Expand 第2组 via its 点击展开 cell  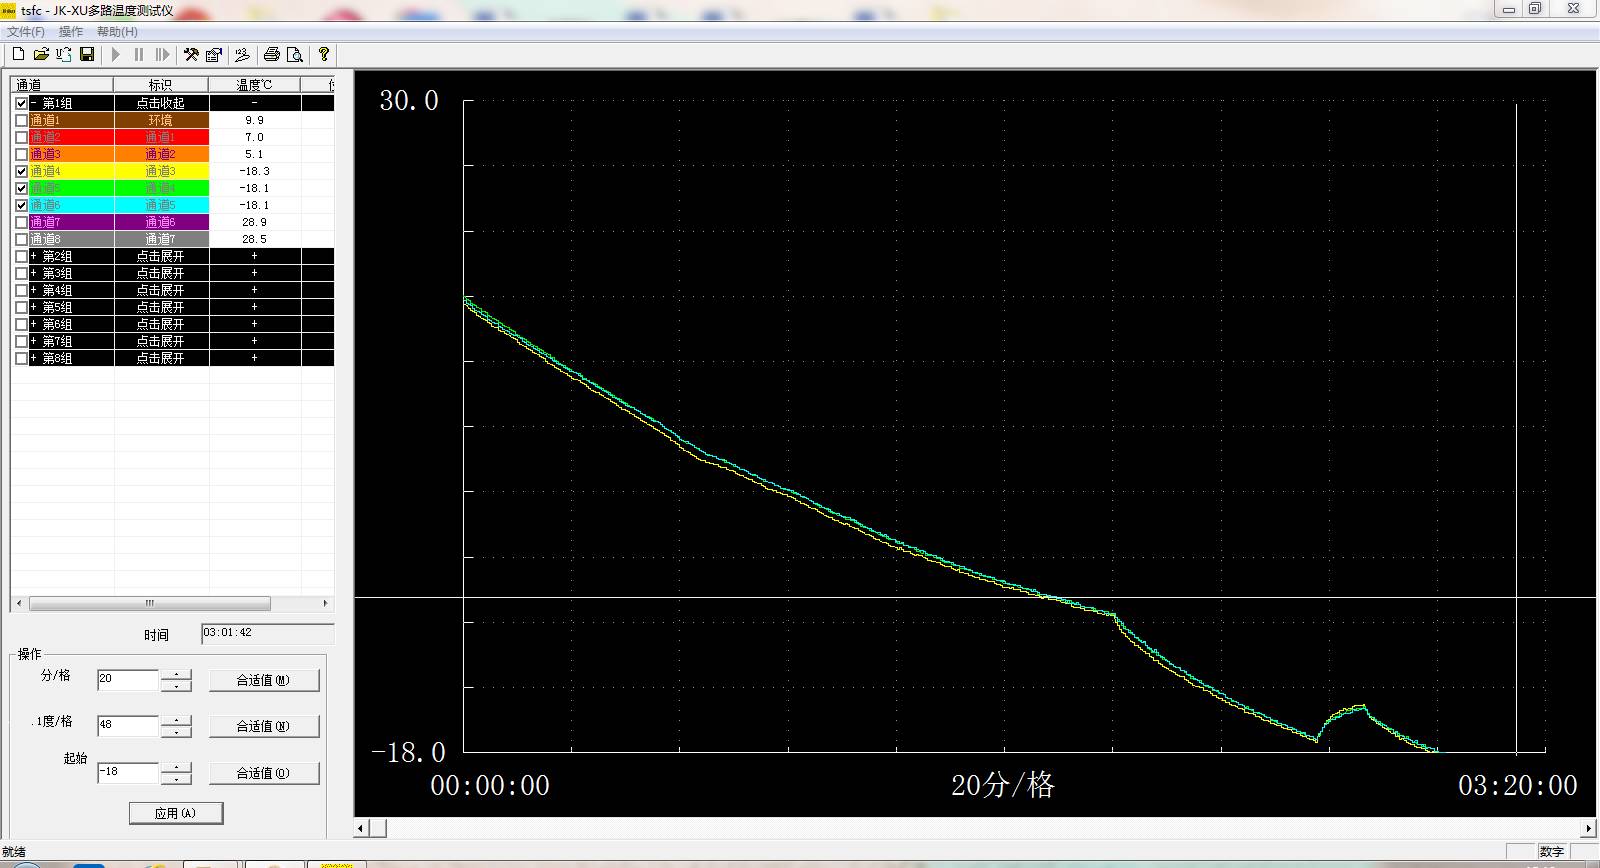161,256
